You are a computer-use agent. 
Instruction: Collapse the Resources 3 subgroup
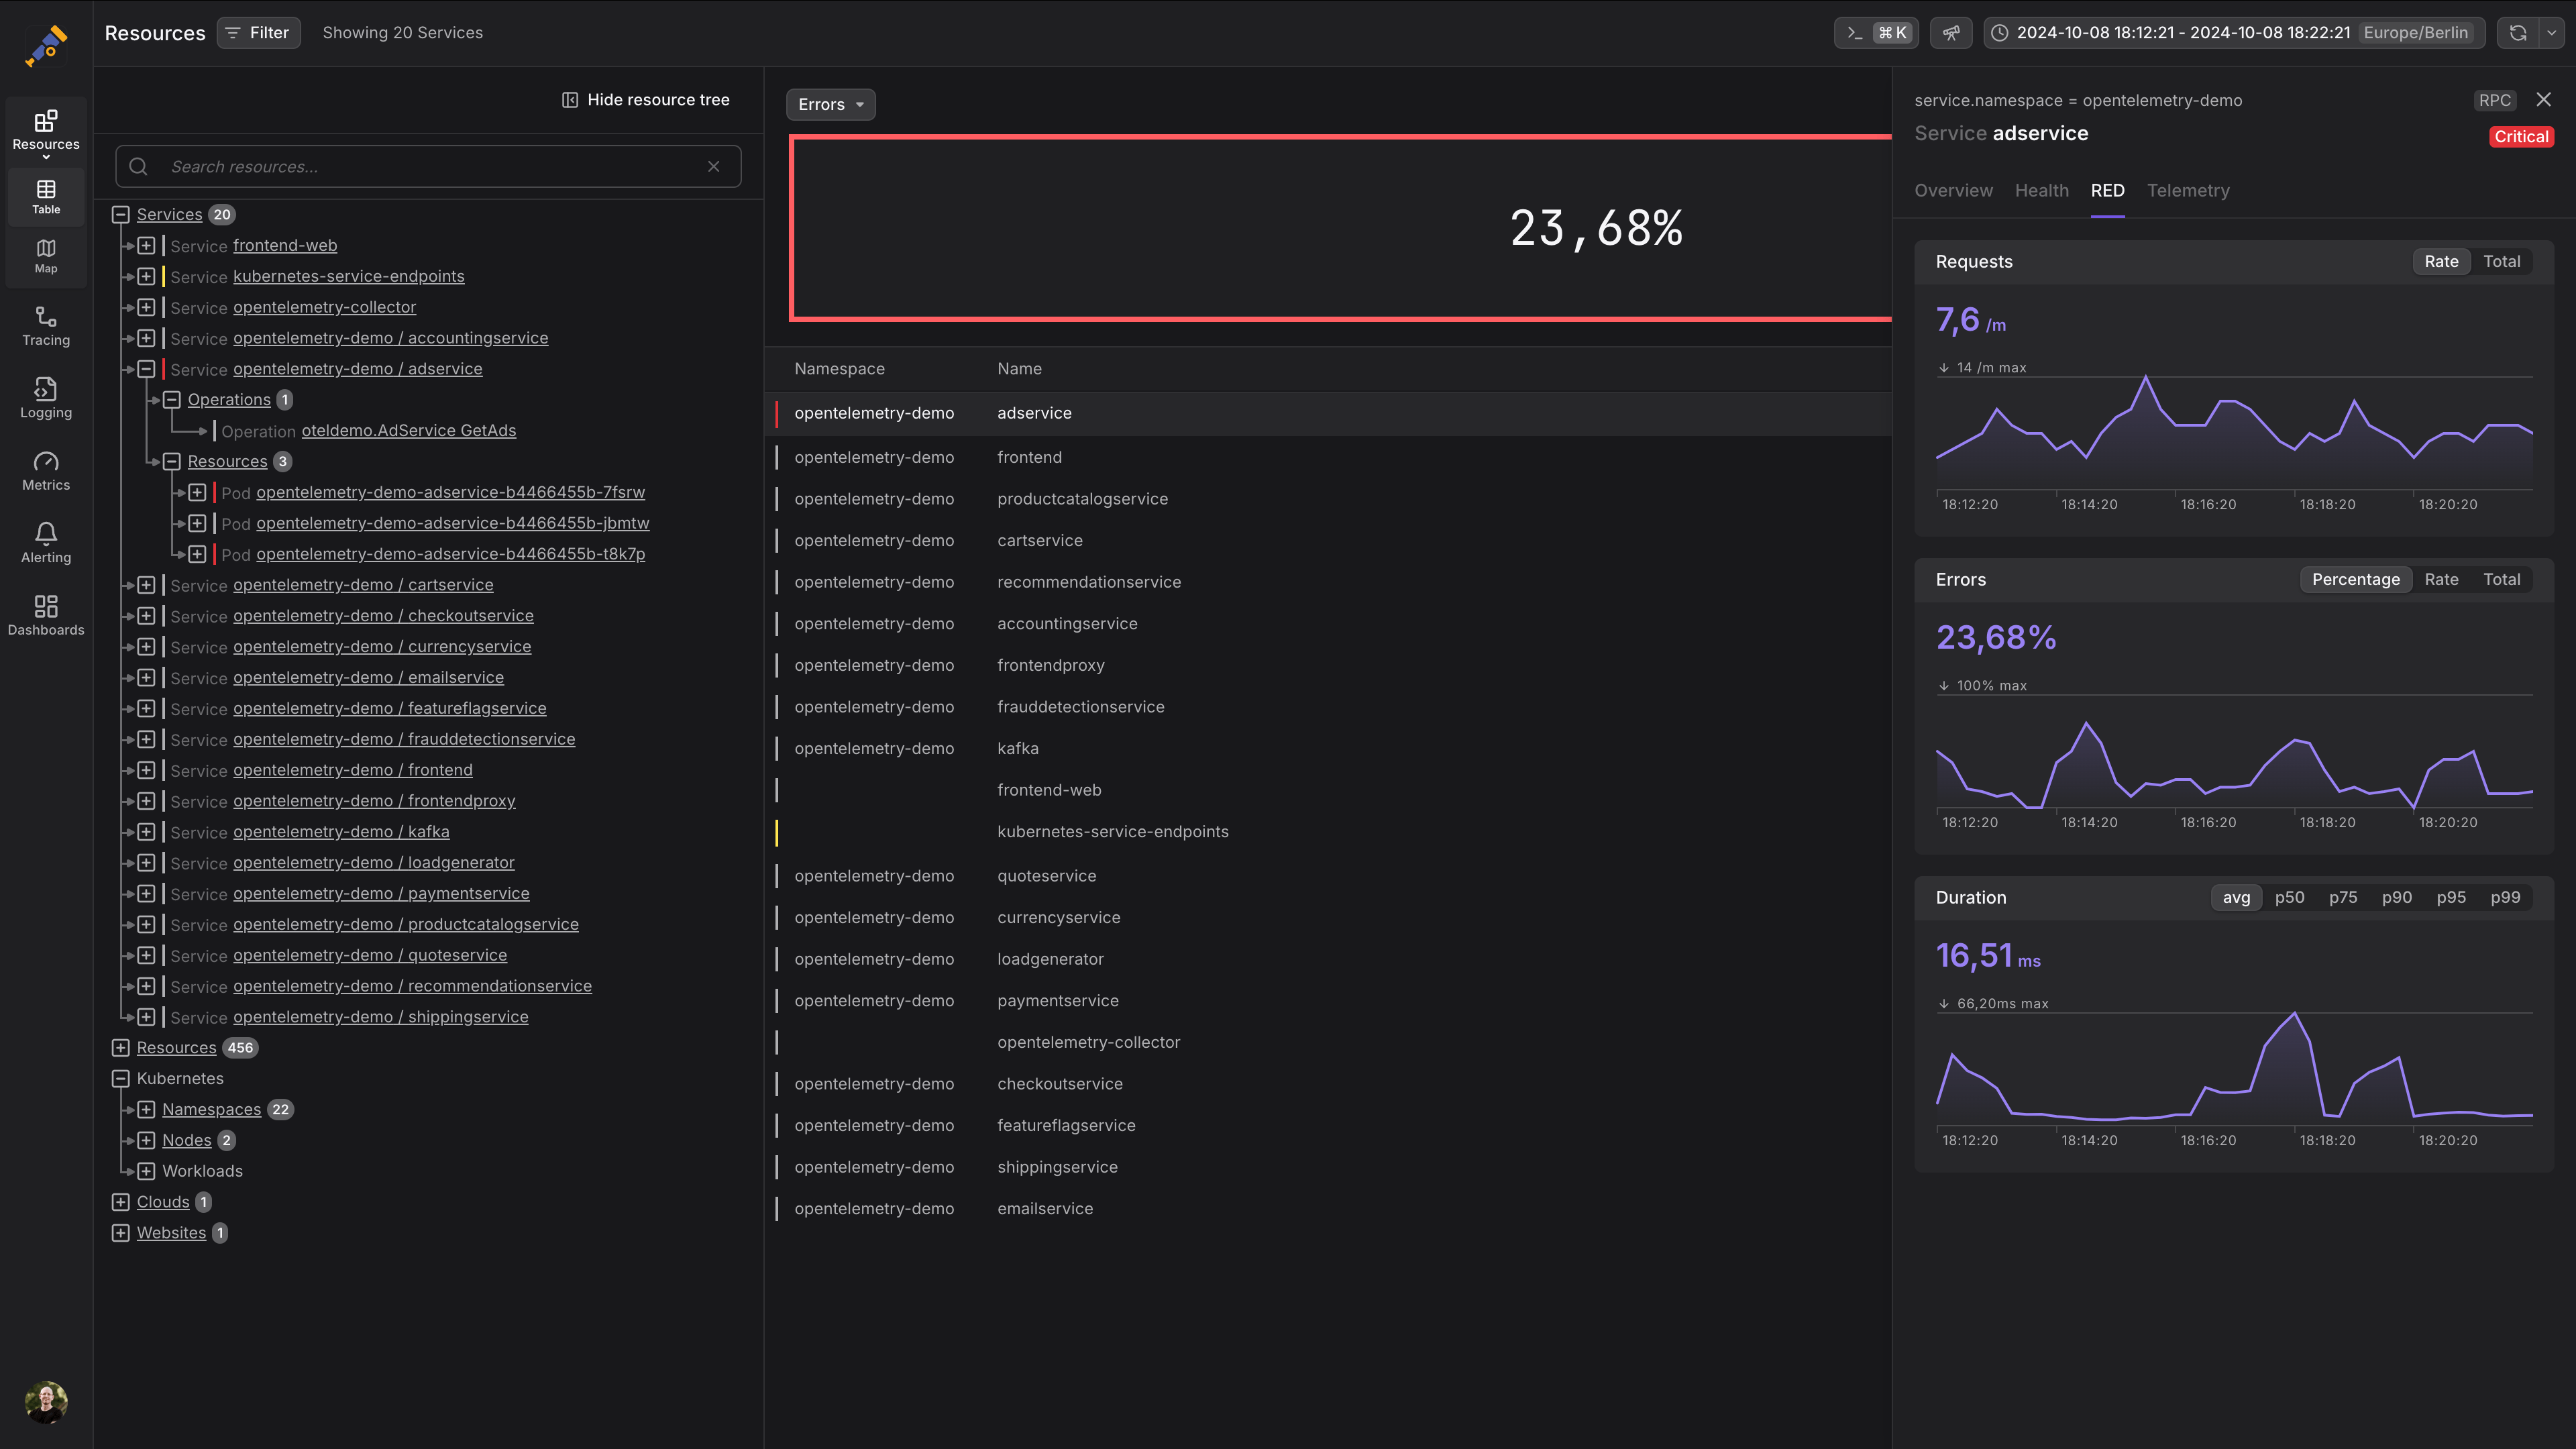172,462
